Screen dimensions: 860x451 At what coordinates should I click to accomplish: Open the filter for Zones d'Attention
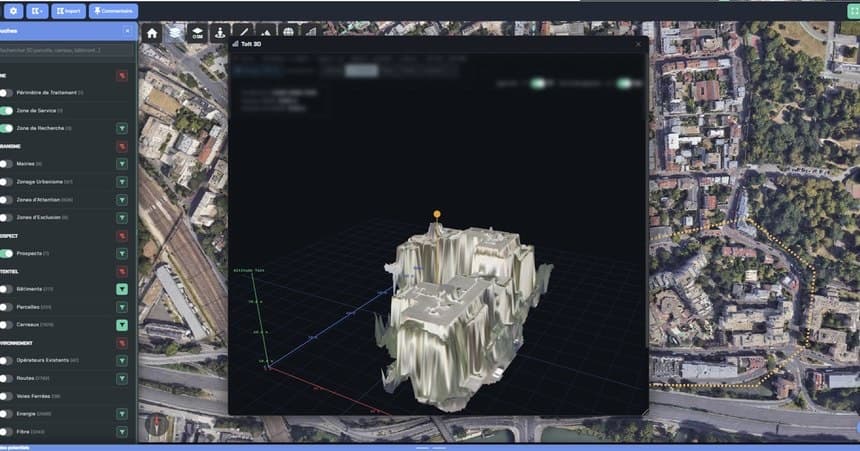[122, 200]
